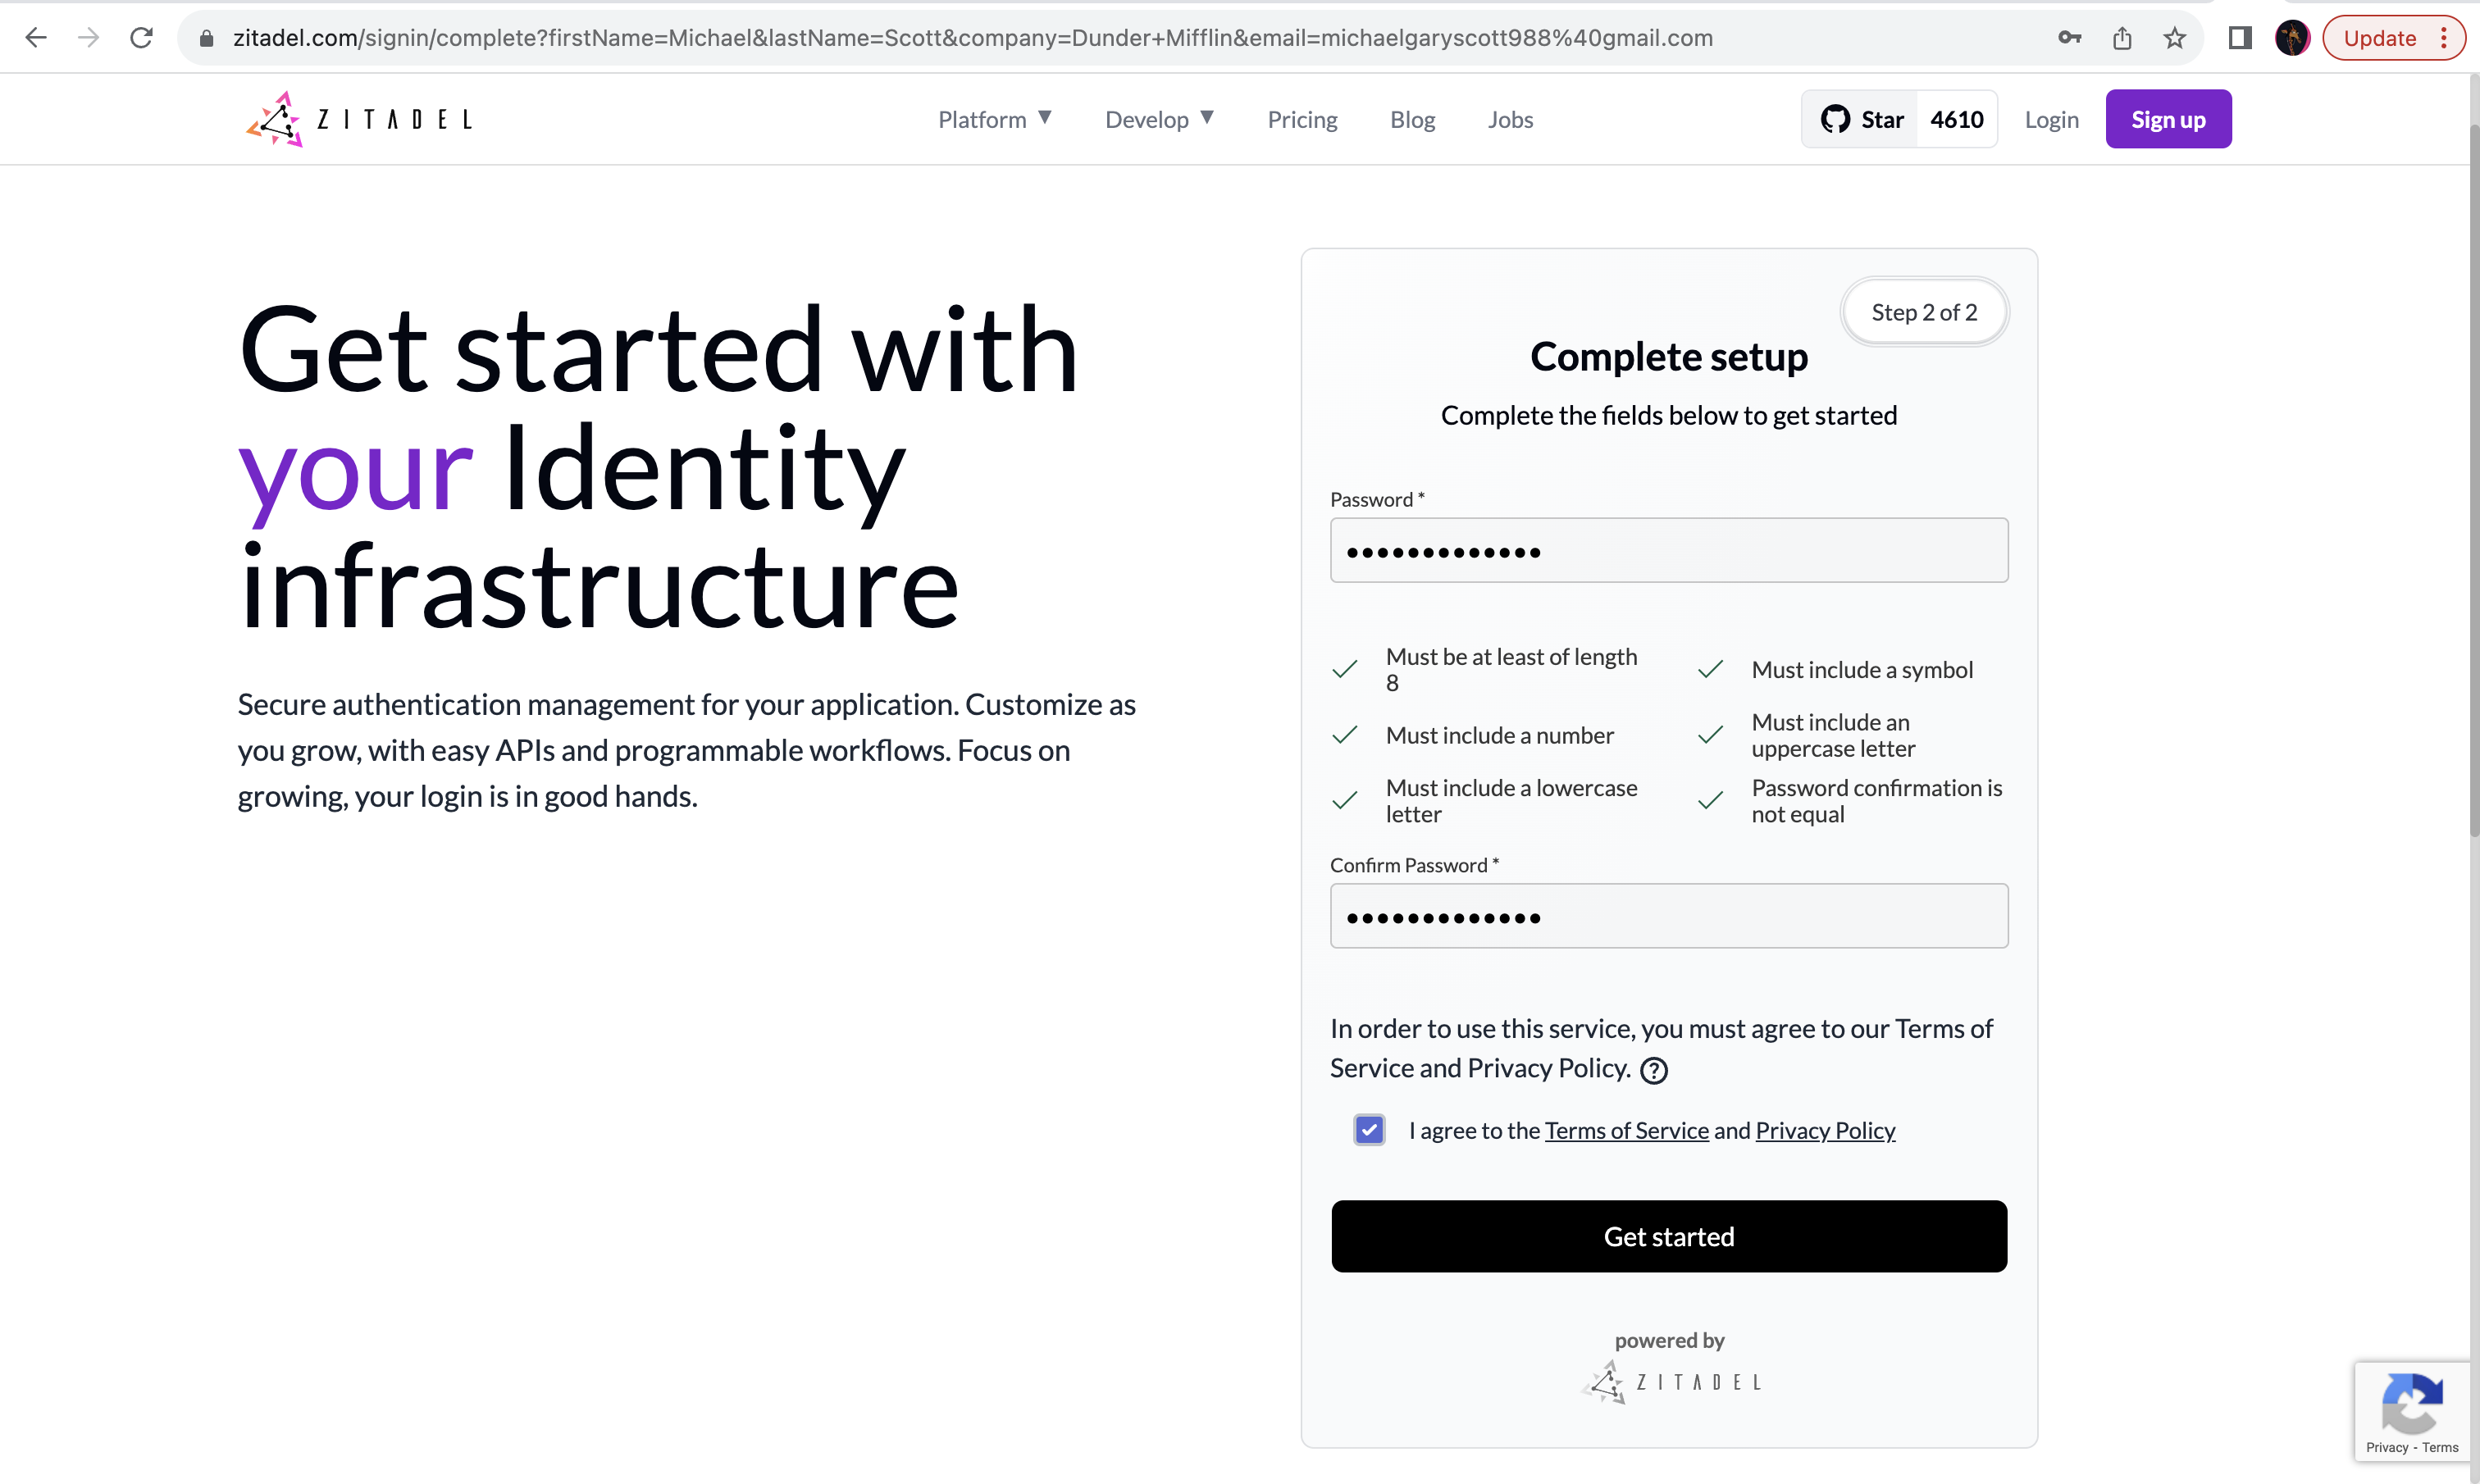The height and width of the screenshot is (1484, 2480).
Task: Open the Chrome Update menu
Action: pos(2392,38)
